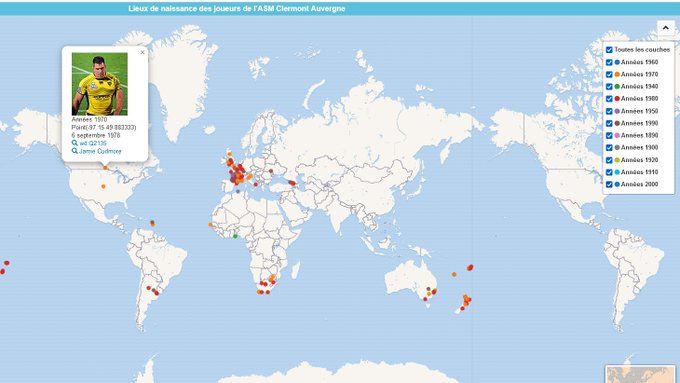Select the orange marker under the popup tip
Screen dimensions: 680x383
coord(105,167)
